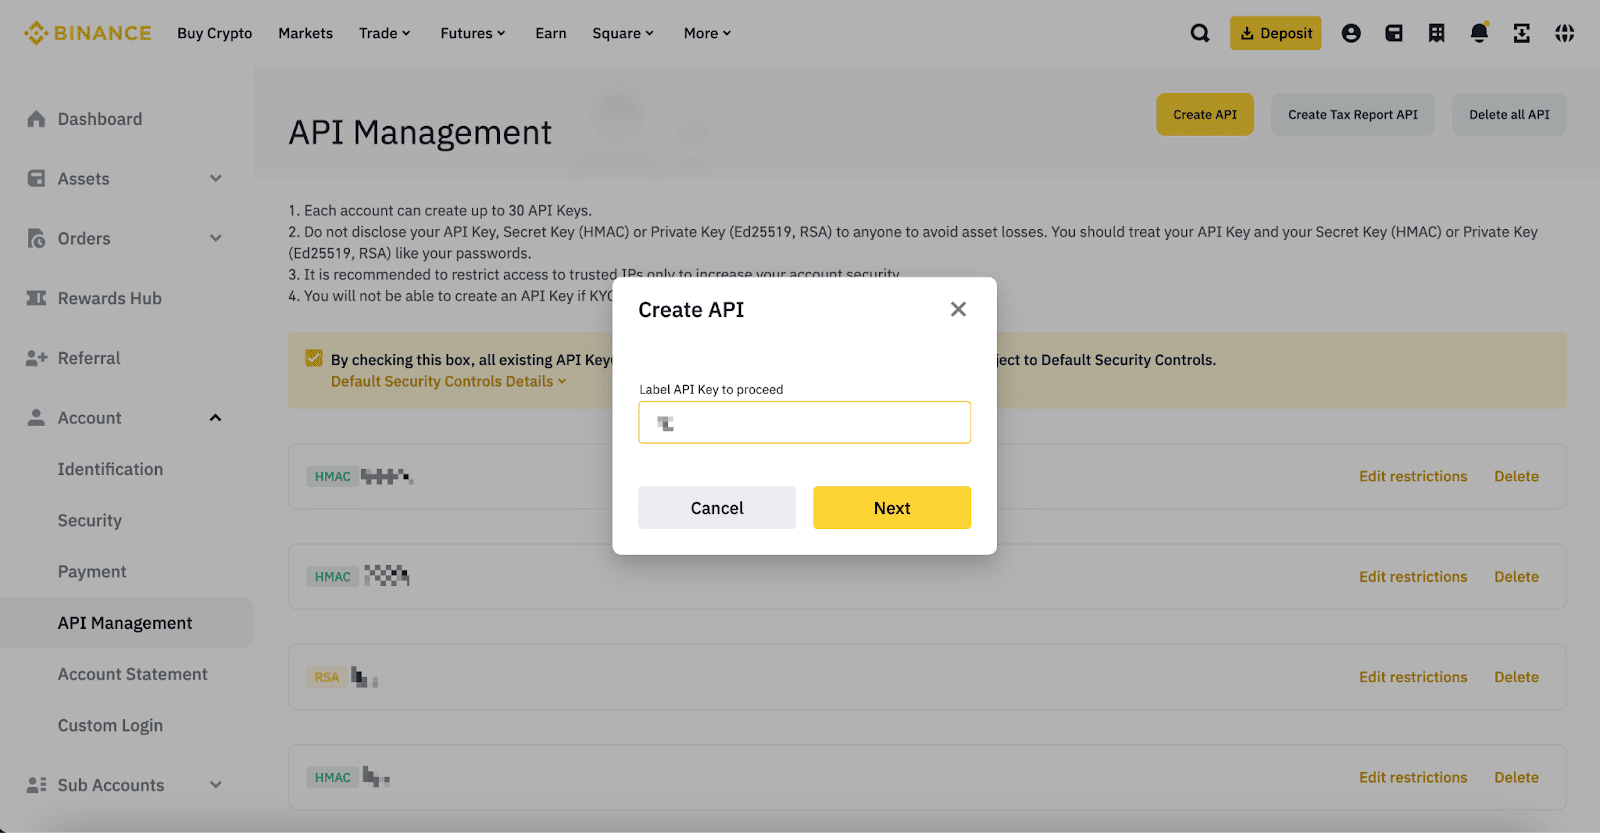
Task: Click the search magnifier icon
Action: tap(1200, 33)
